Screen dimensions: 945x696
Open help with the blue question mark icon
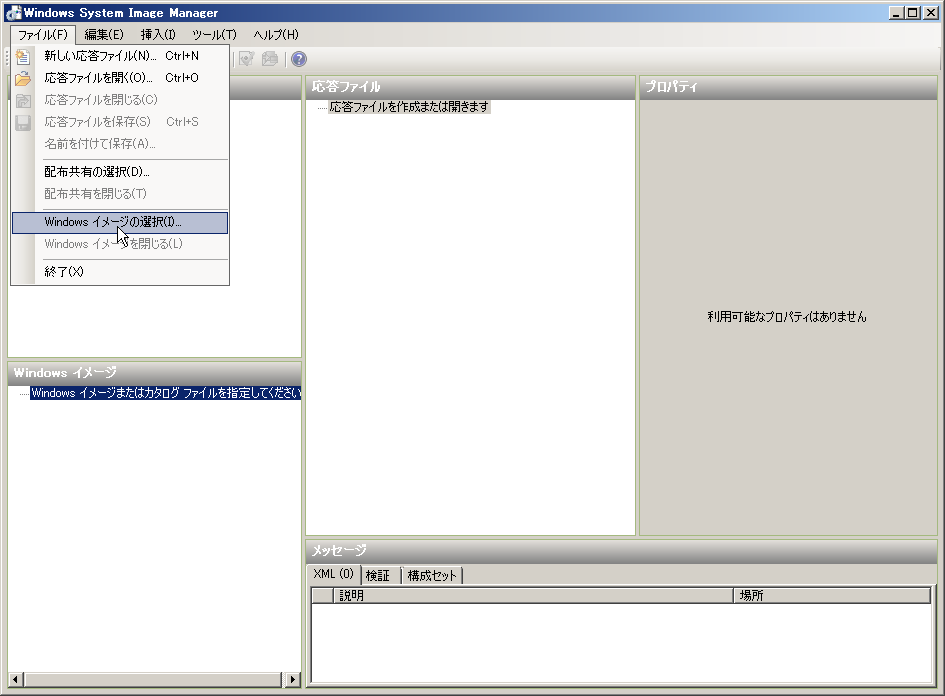coord(299,58)
